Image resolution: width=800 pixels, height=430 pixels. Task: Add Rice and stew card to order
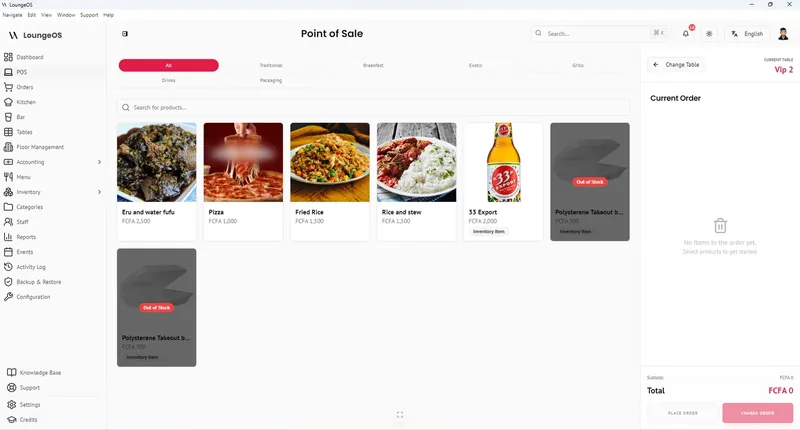tap(417, 182)
